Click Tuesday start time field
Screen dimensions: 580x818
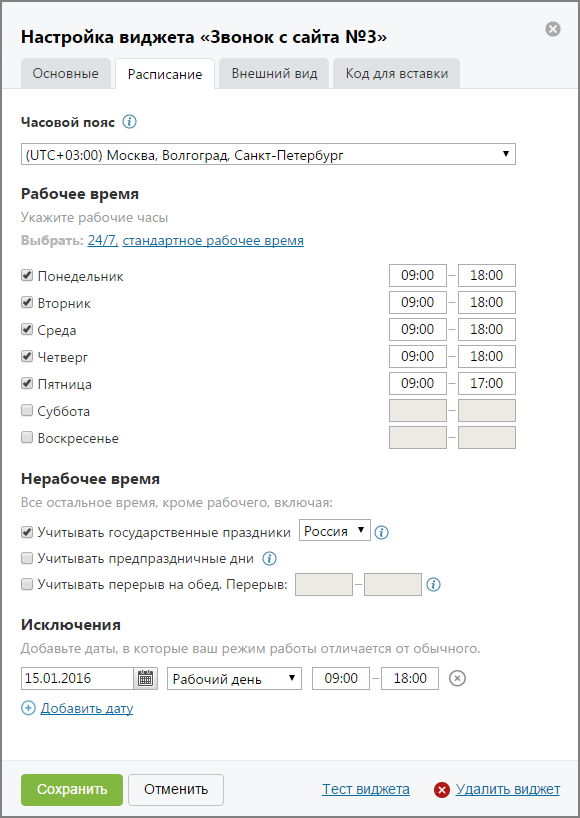pyautogui.click(x=418, y=303)
